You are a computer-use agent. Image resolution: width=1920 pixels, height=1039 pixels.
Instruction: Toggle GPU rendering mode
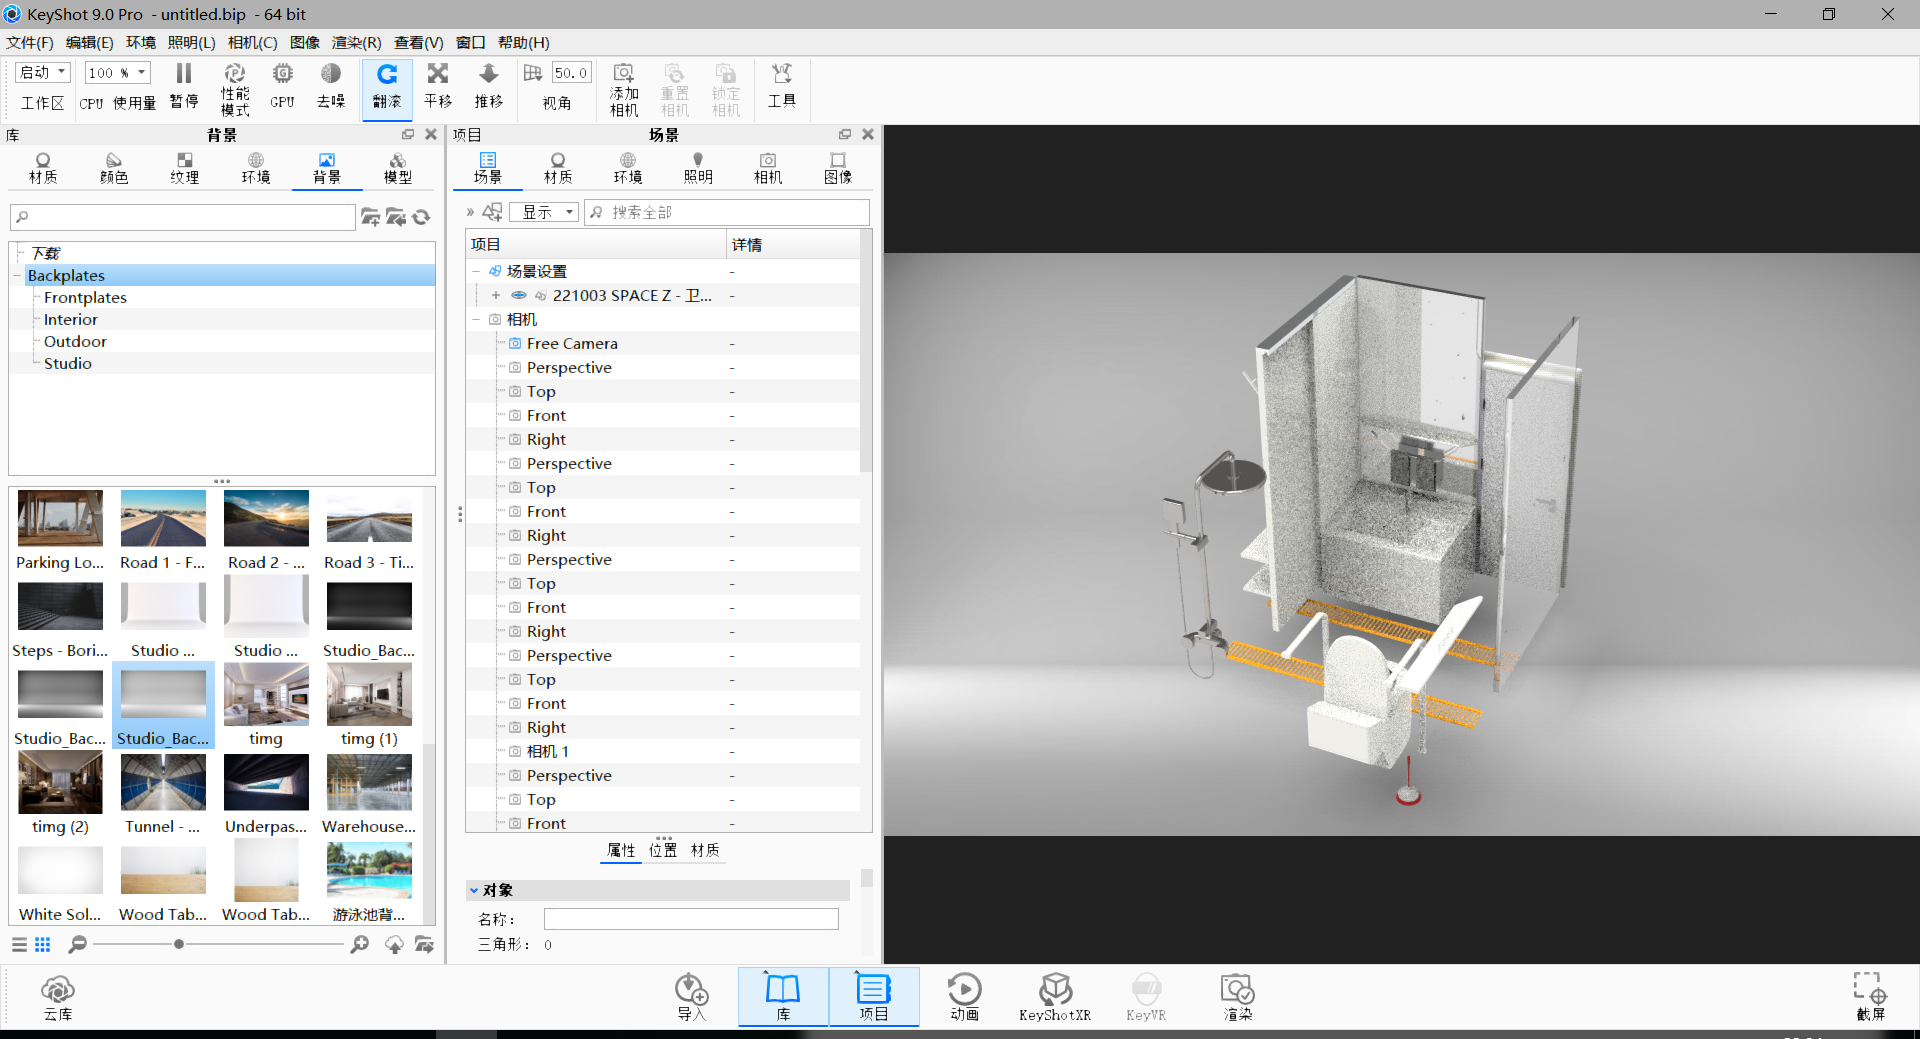(283, 87)
